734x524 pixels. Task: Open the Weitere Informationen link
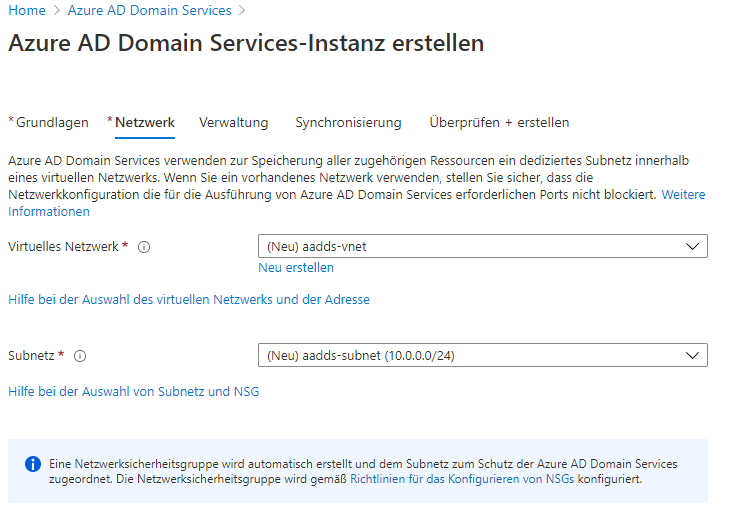coord(683,195)
